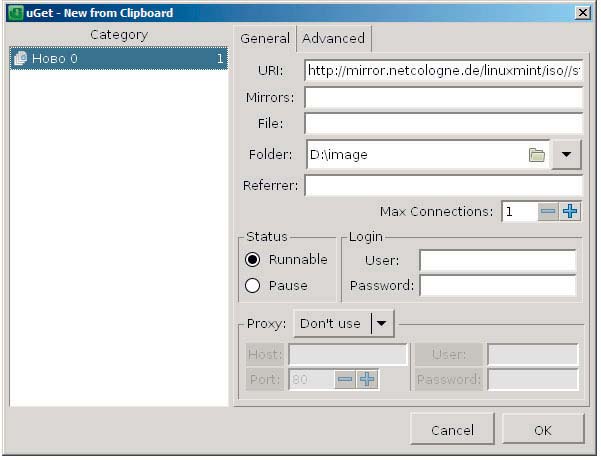
Task: Click the uGet application icon in title bar
Action: click(16, 13)
